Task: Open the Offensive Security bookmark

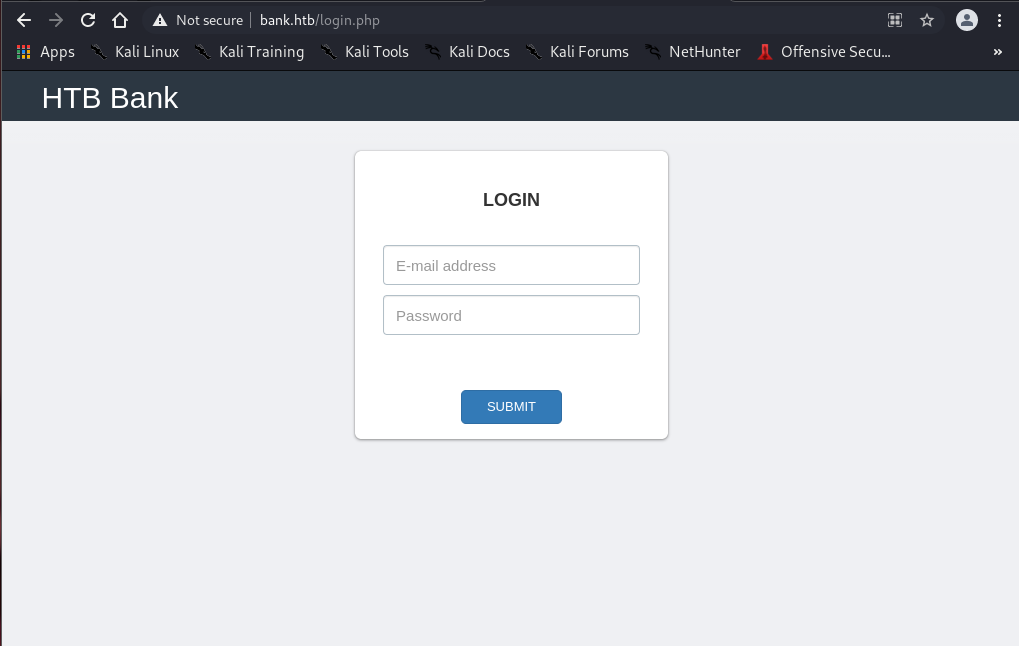Action: pos(824,52)
